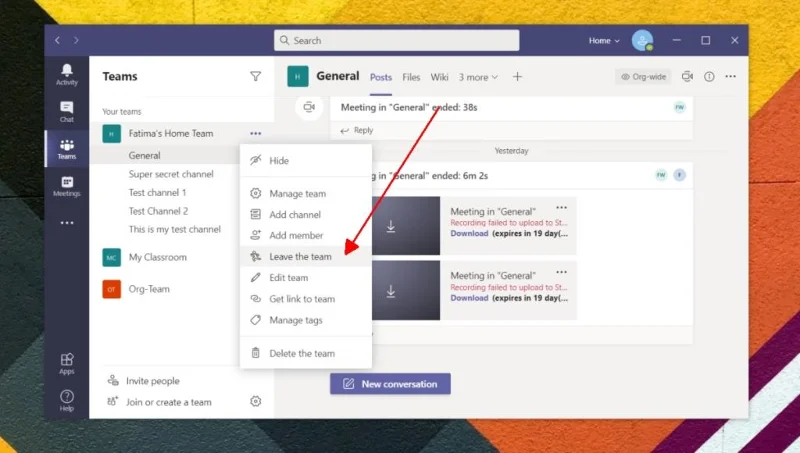Click the Fatima's Home Team avatar
800x453 pixels.
click(112, 134)
